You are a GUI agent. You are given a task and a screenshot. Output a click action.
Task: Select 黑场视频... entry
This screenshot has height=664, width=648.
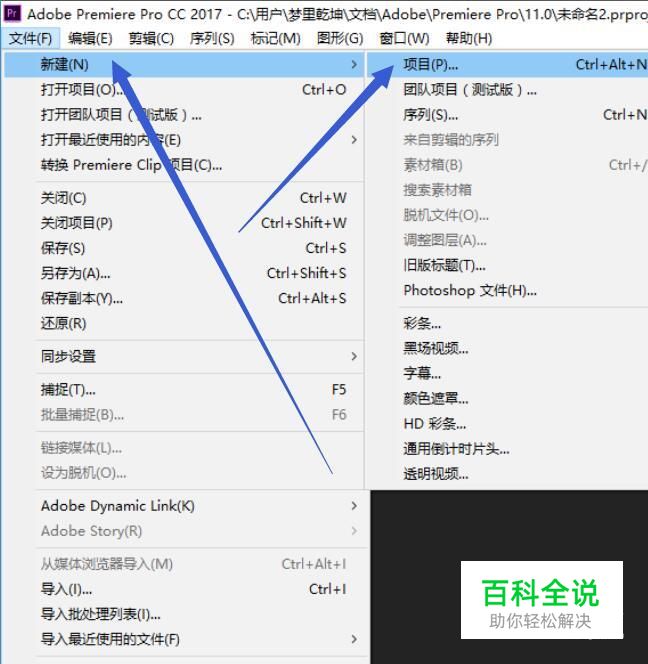point(507,349)
